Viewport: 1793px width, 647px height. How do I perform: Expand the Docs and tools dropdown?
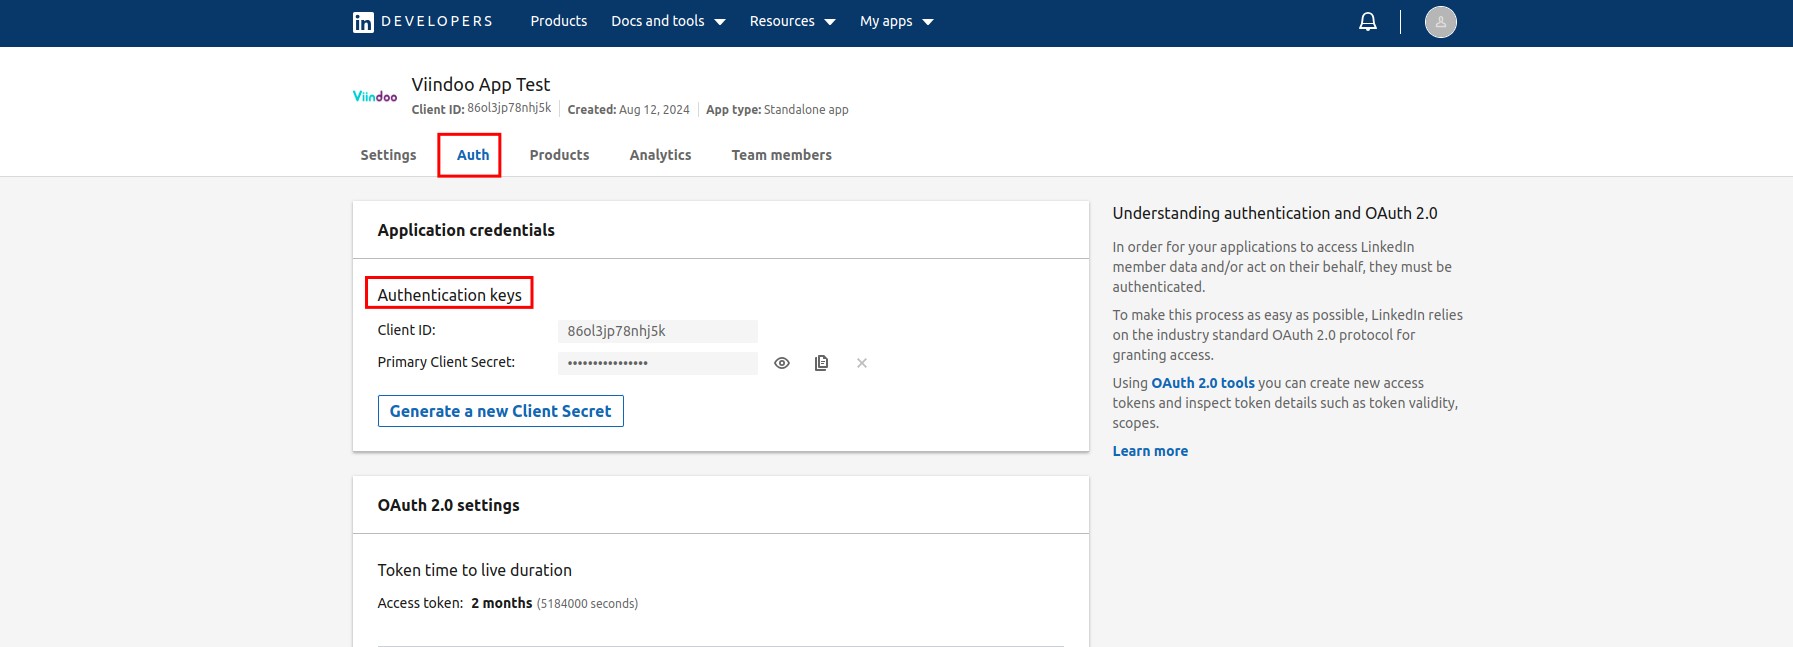668,21
